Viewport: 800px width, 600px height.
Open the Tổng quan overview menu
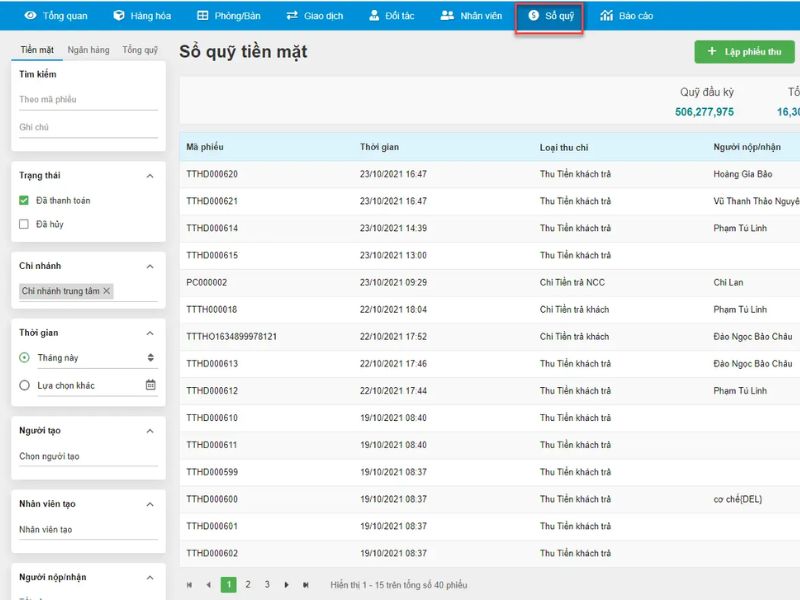pos(56,16)
